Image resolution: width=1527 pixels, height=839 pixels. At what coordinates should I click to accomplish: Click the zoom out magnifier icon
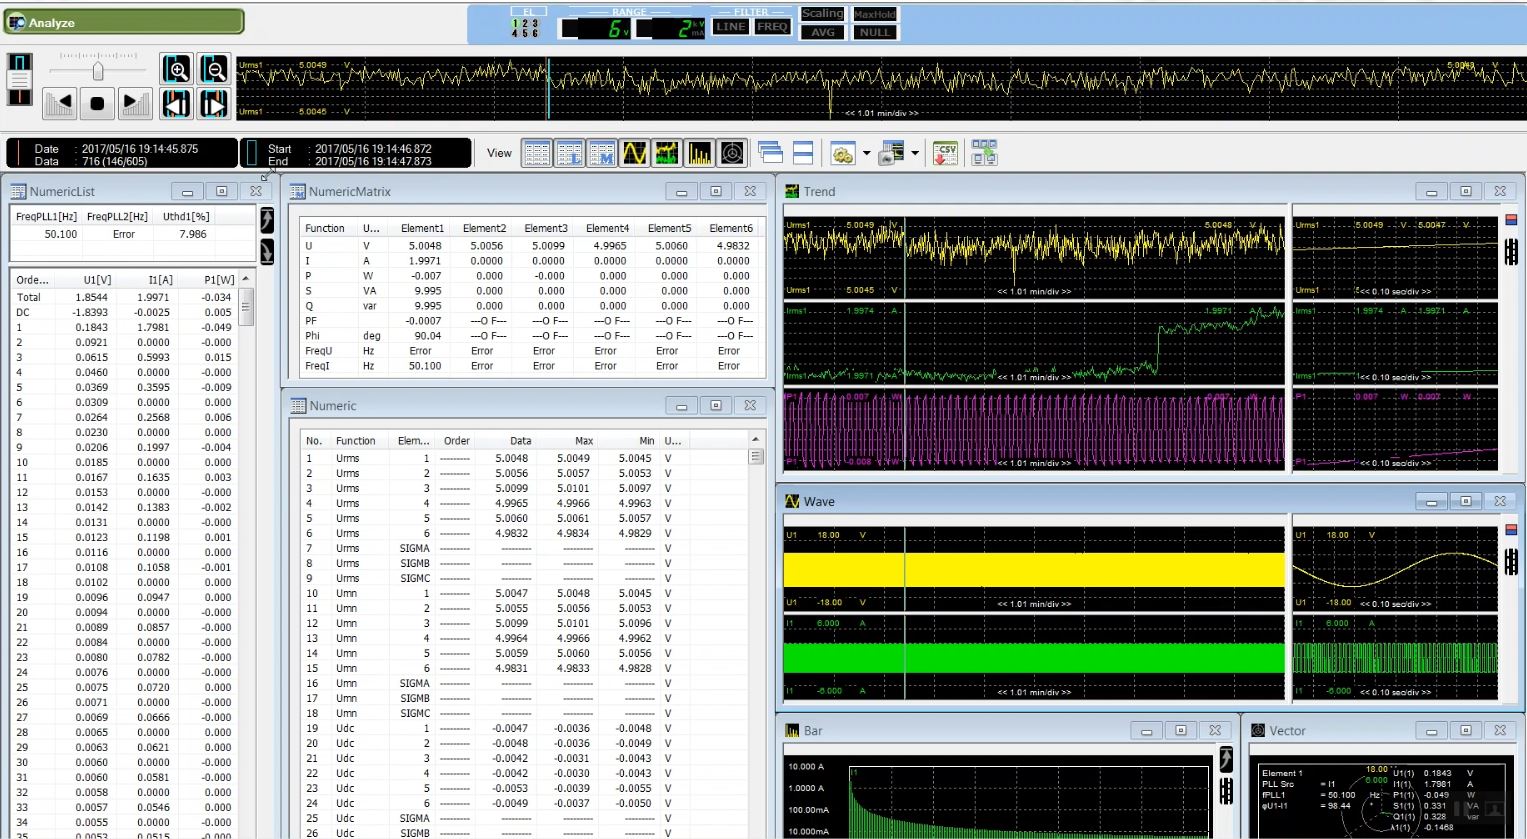(x=214, y=69)
